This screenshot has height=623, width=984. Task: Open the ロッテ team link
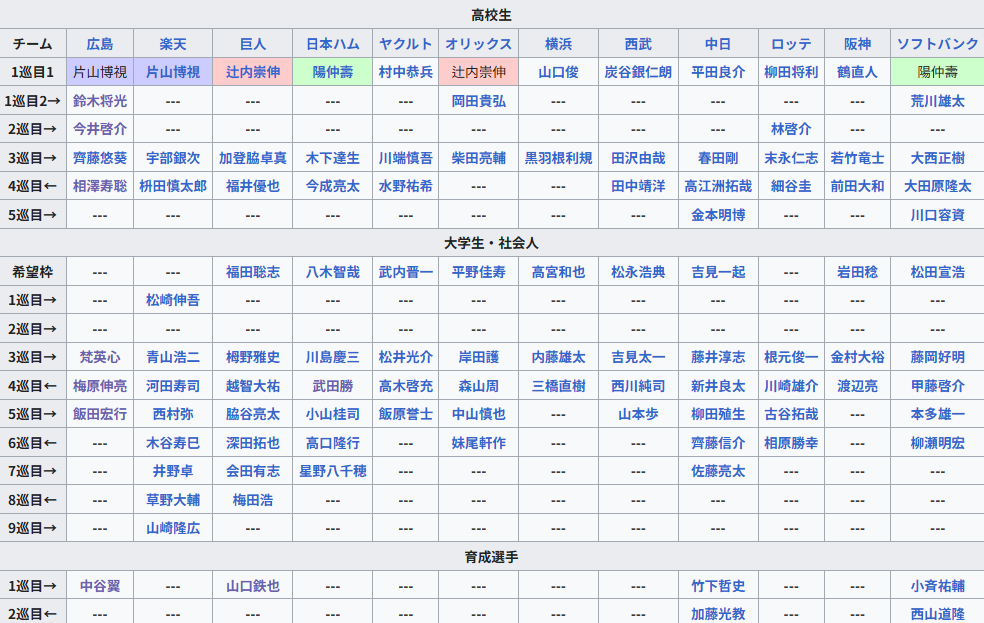pos(791,44)
